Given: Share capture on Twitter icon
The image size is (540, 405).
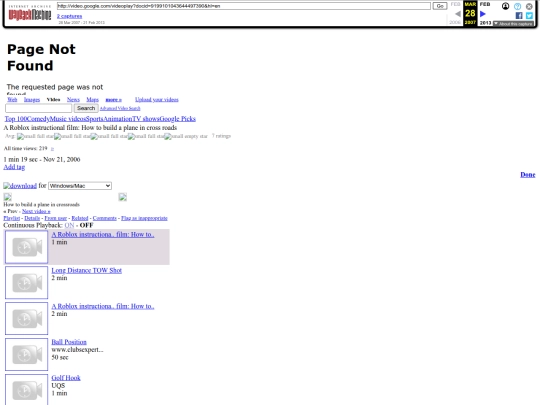Looking at the screenshot, I should click(x=529, y=15).
